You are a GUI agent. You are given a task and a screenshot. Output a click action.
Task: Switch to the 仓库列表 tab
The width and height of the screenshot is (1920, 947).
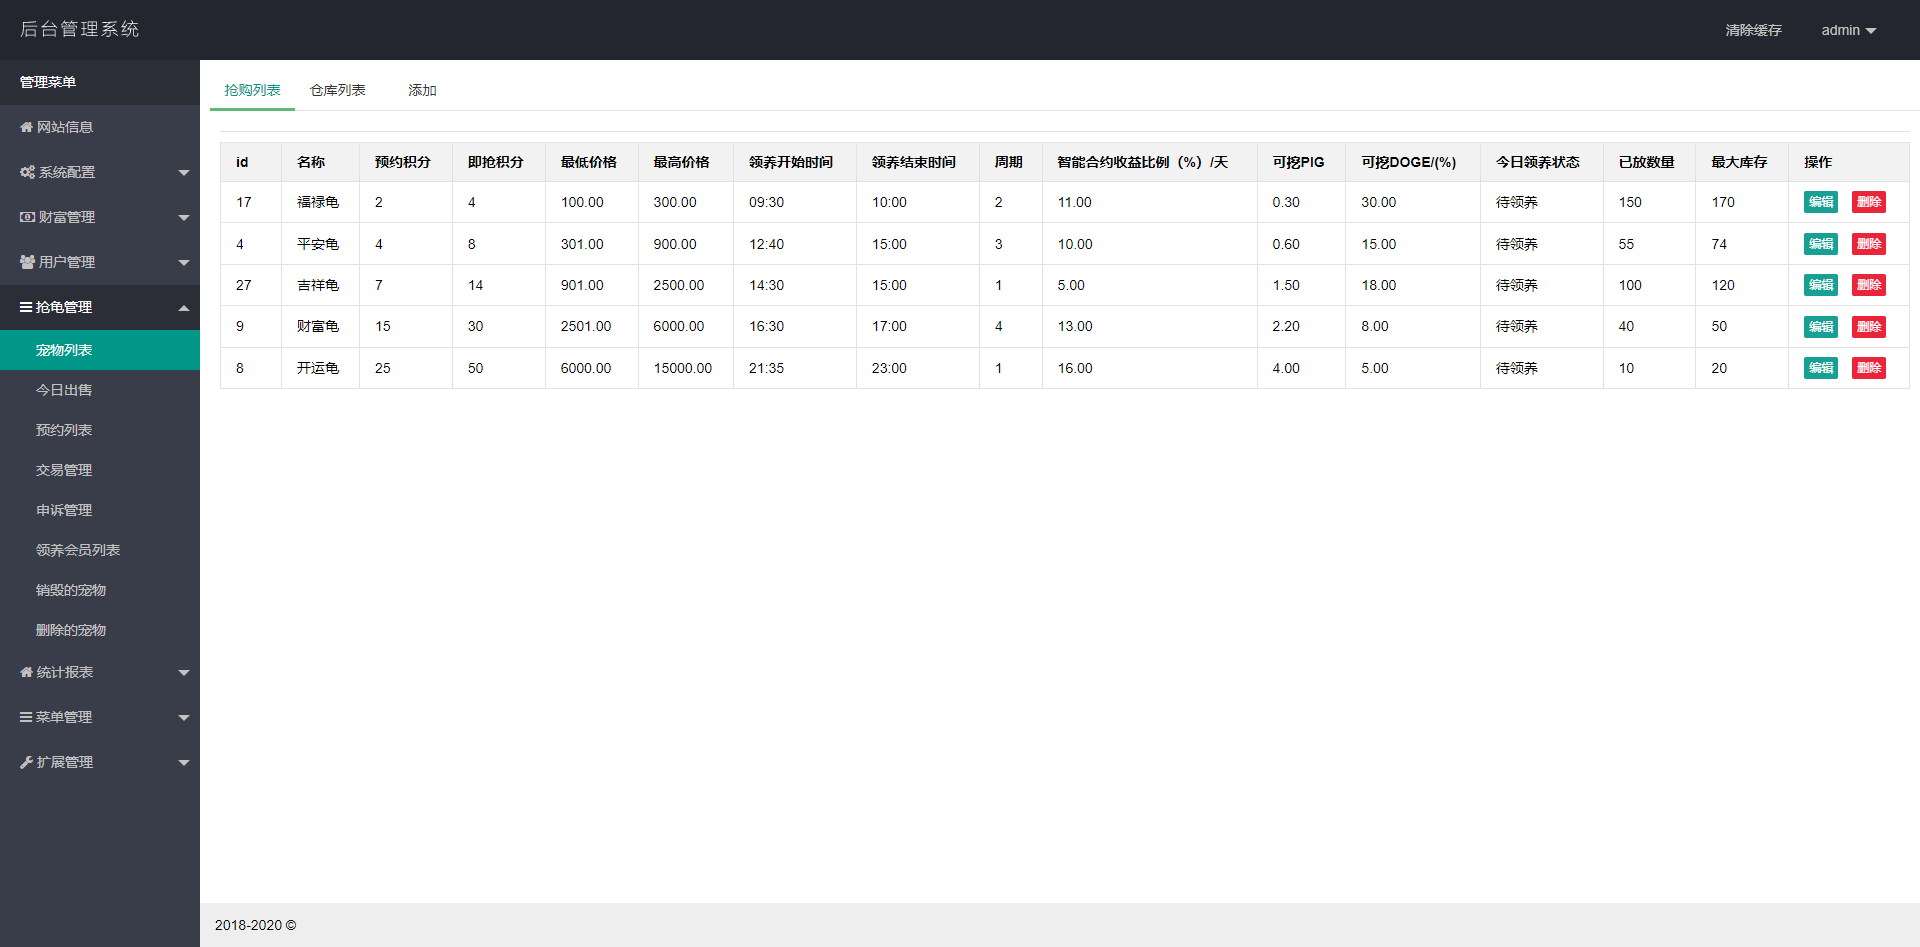tap(337, 90)
